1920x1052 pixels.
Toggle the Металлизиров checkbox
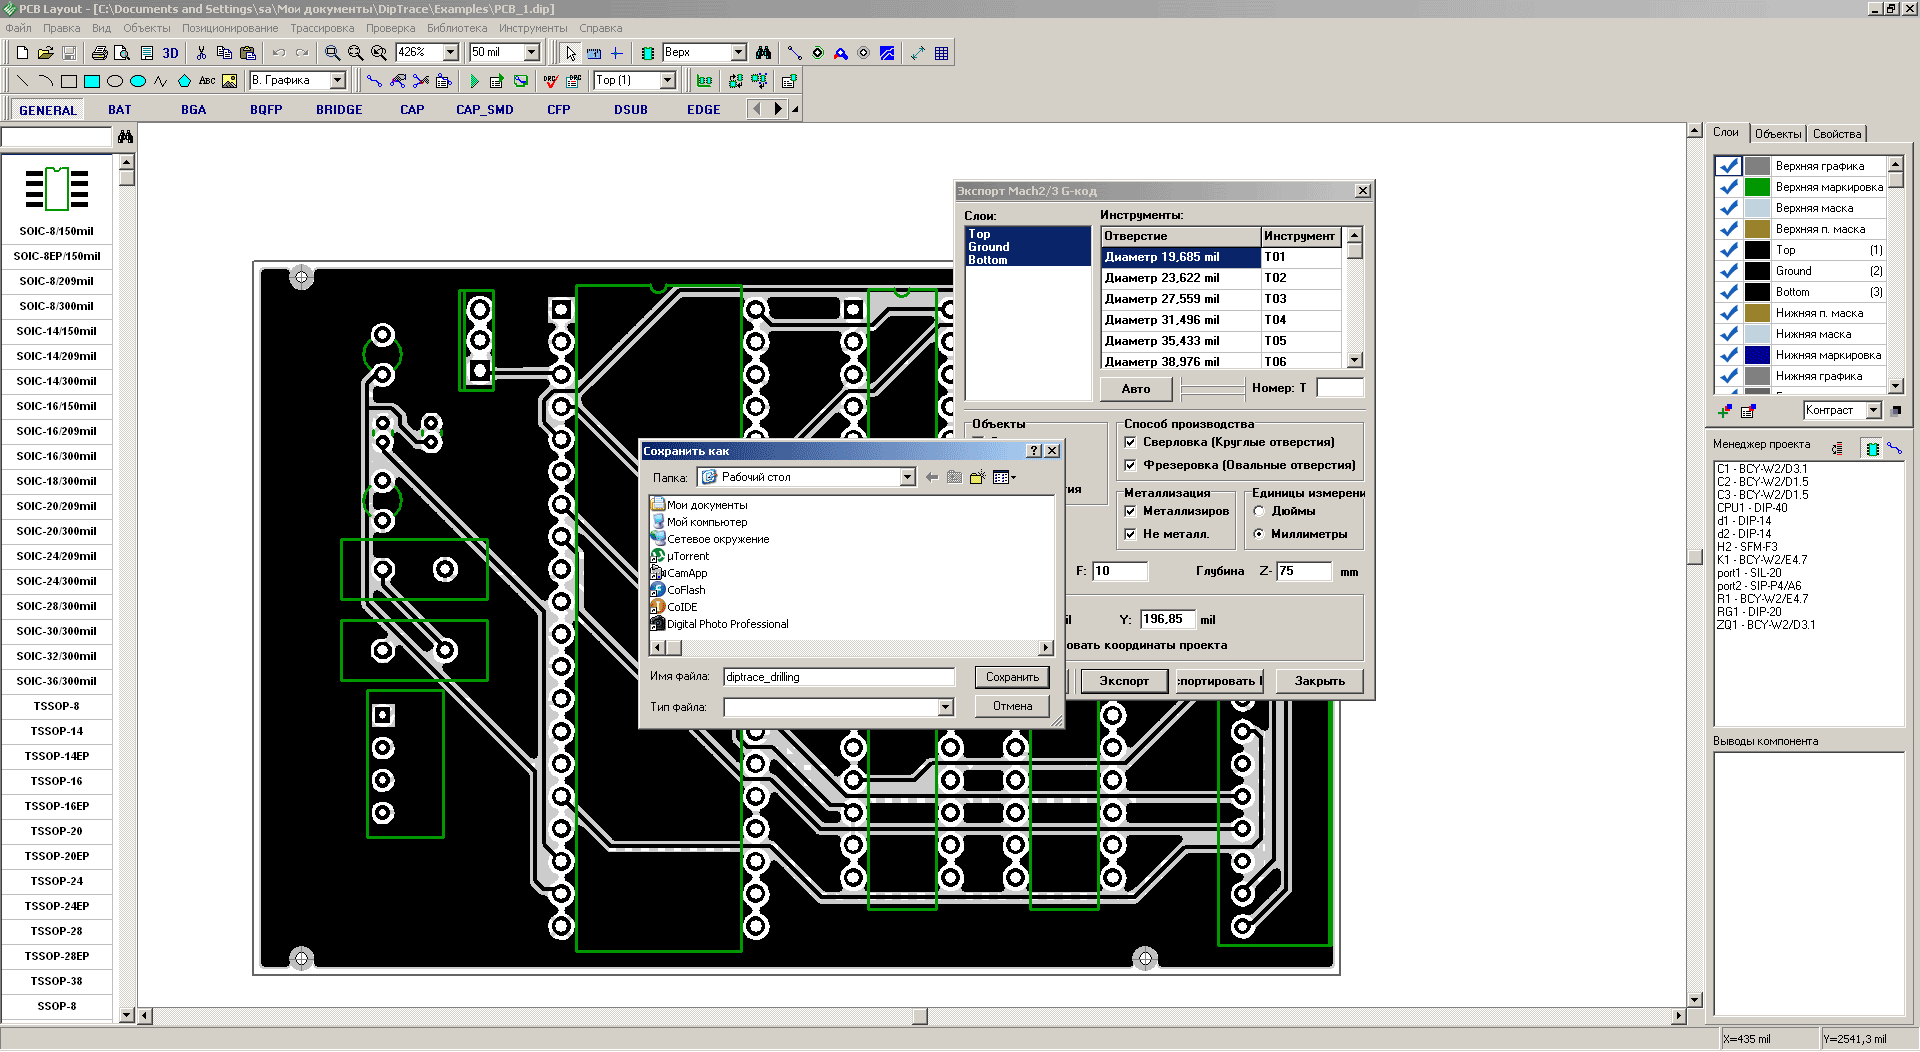[1130, 511]
